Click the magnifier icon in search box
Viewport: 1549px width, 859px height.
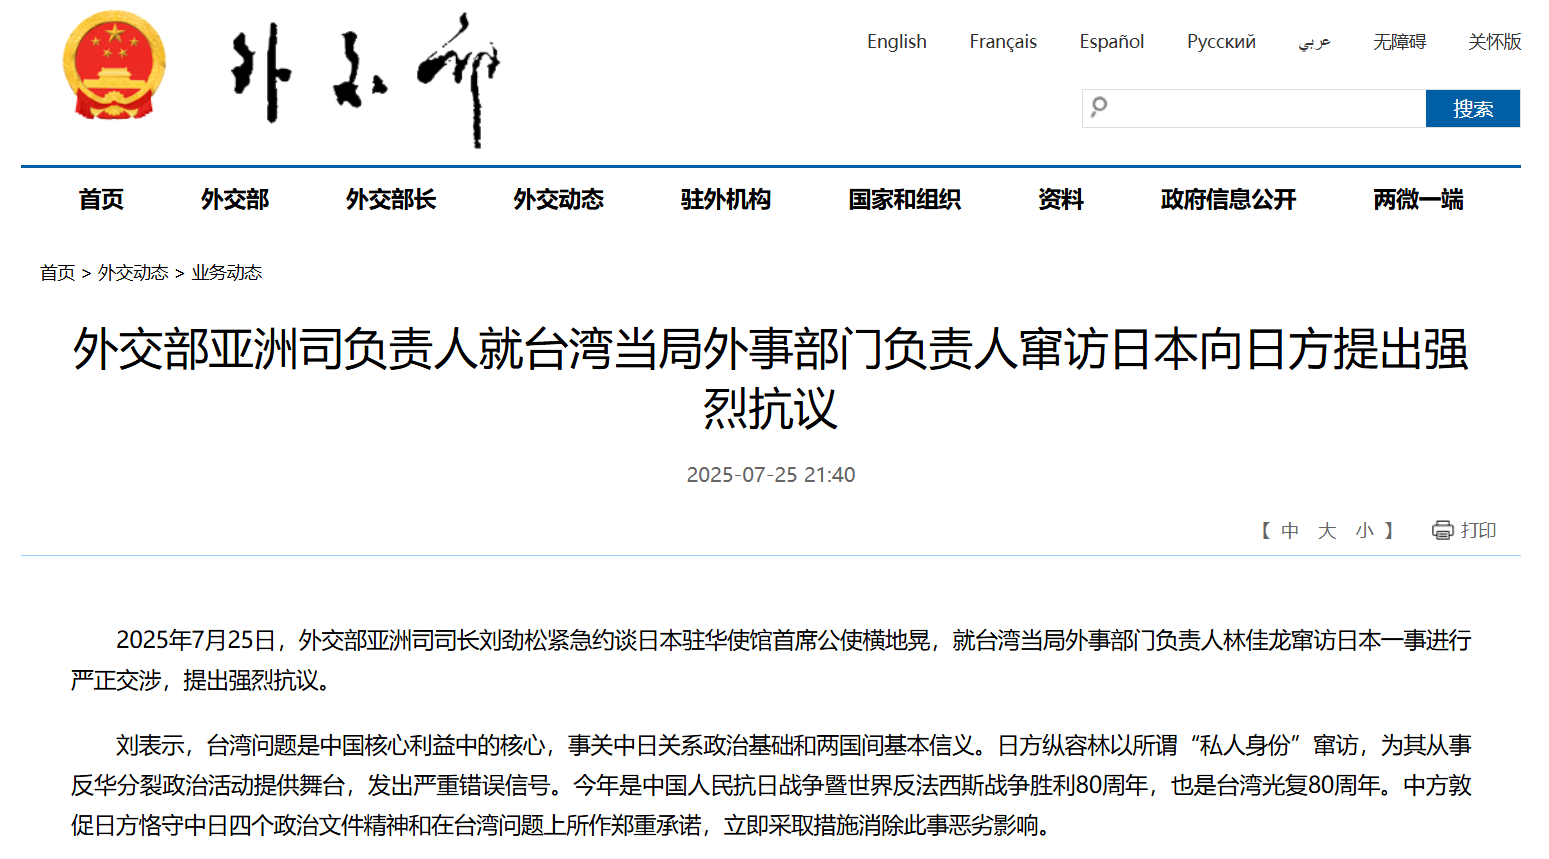click(1099, 107)
